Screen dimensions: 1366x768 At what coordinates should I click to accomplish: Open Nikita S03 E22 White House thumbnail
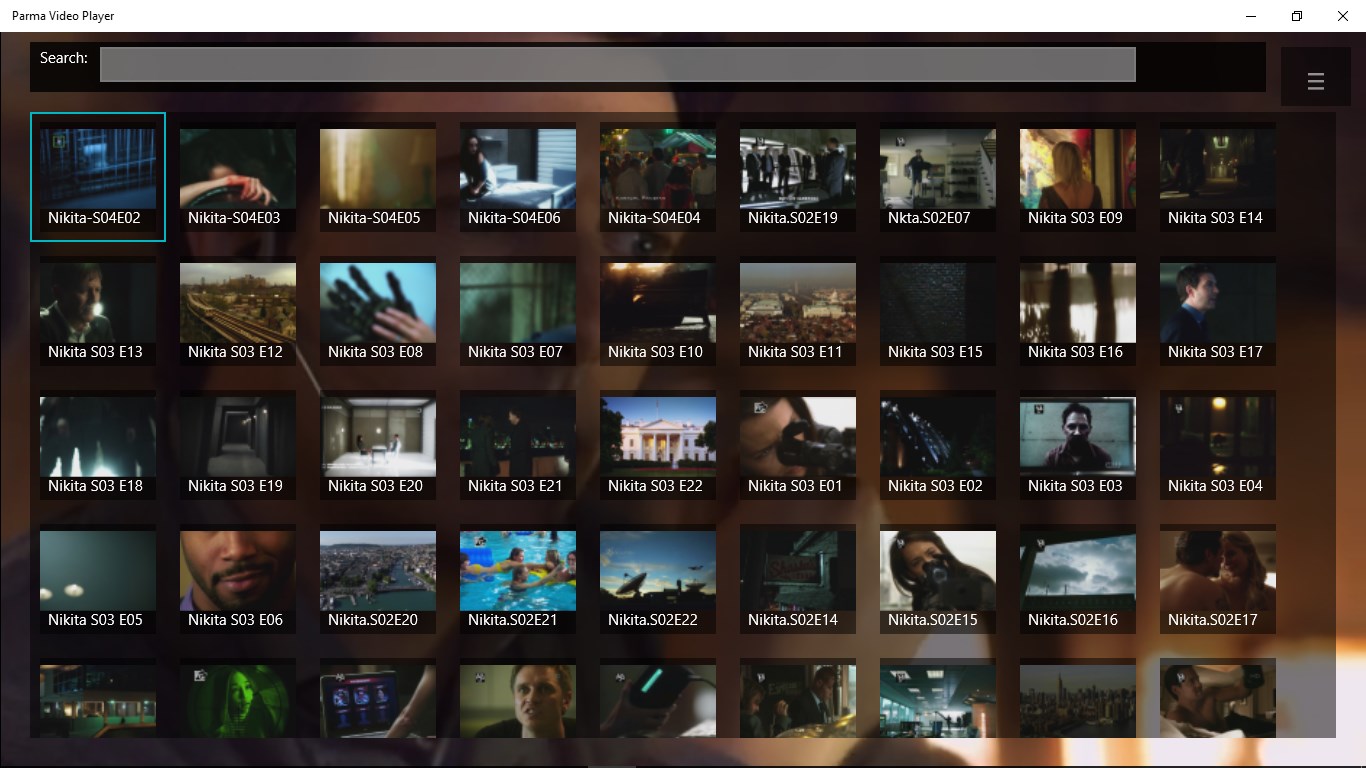coord(658,445)
